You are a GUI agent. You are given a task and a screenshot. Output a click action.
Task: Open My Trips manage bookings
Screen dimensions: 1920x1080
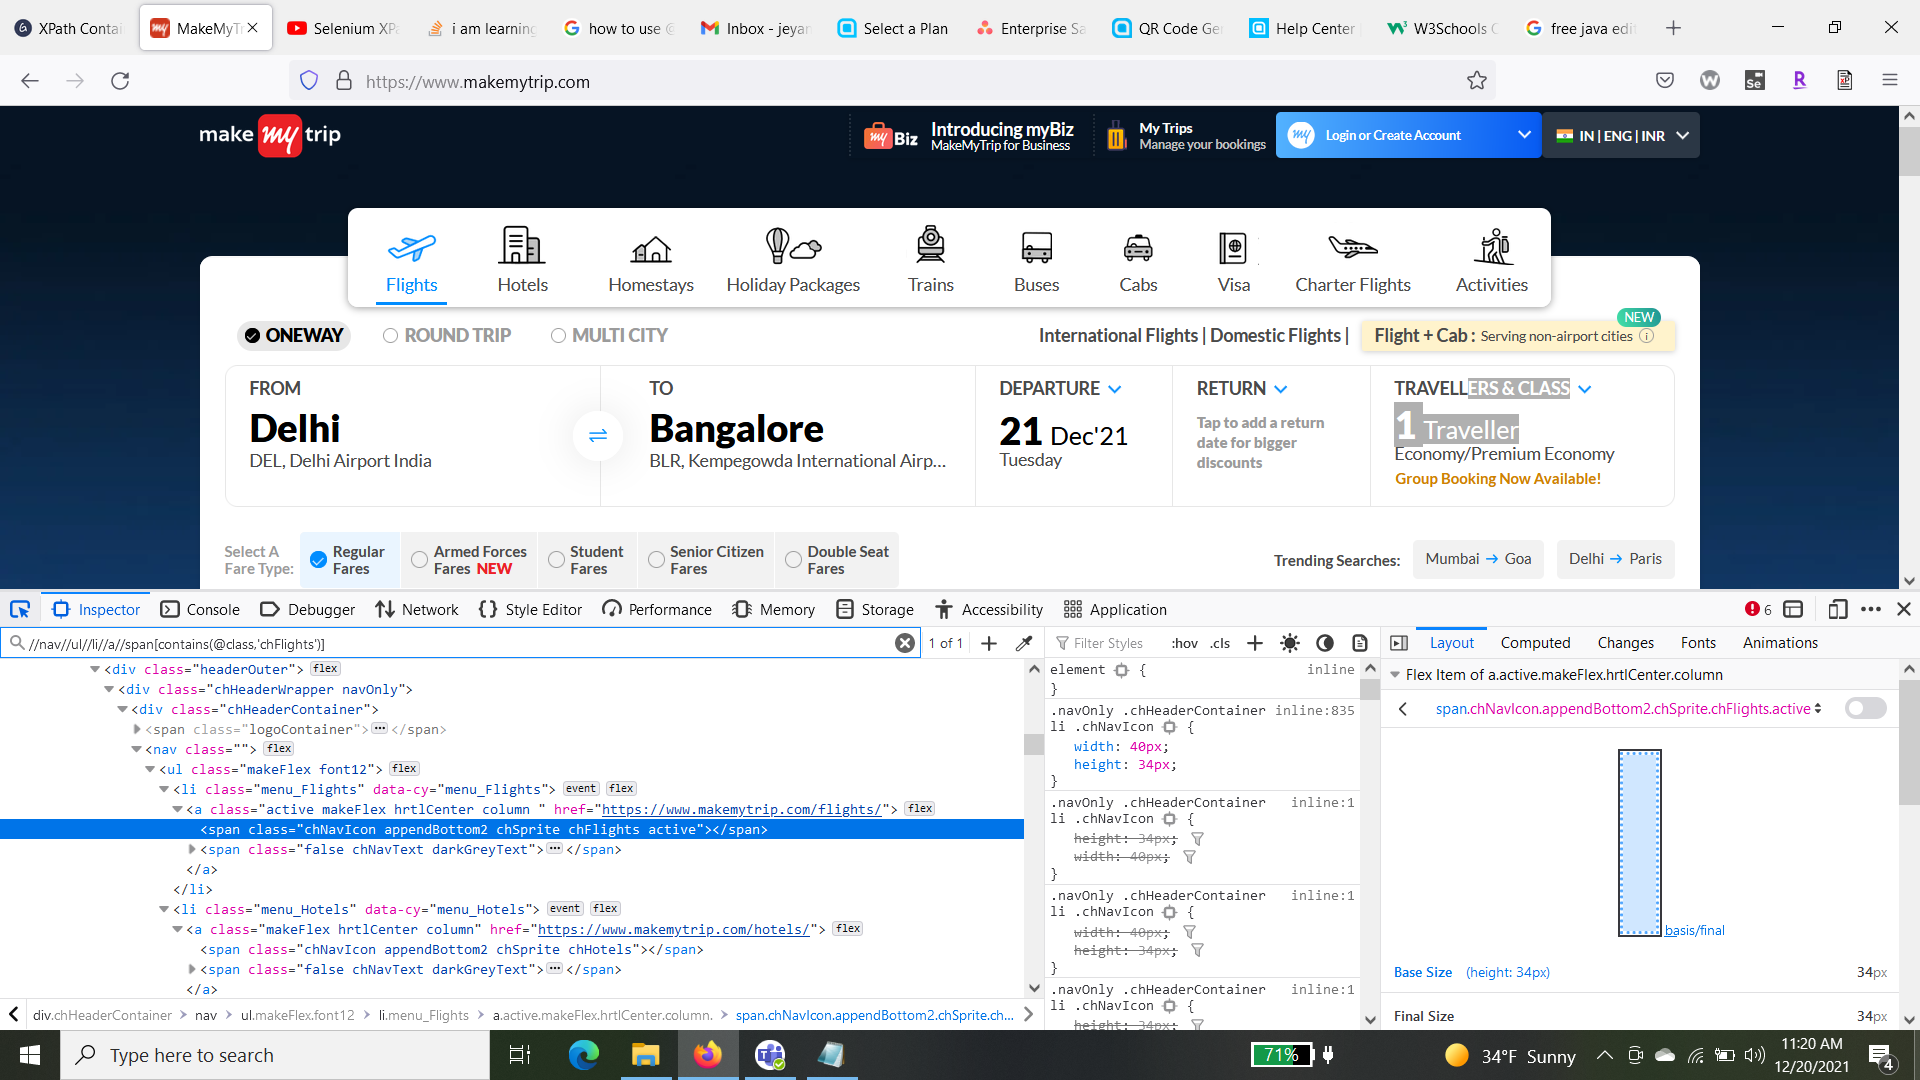coord(1187,135)
